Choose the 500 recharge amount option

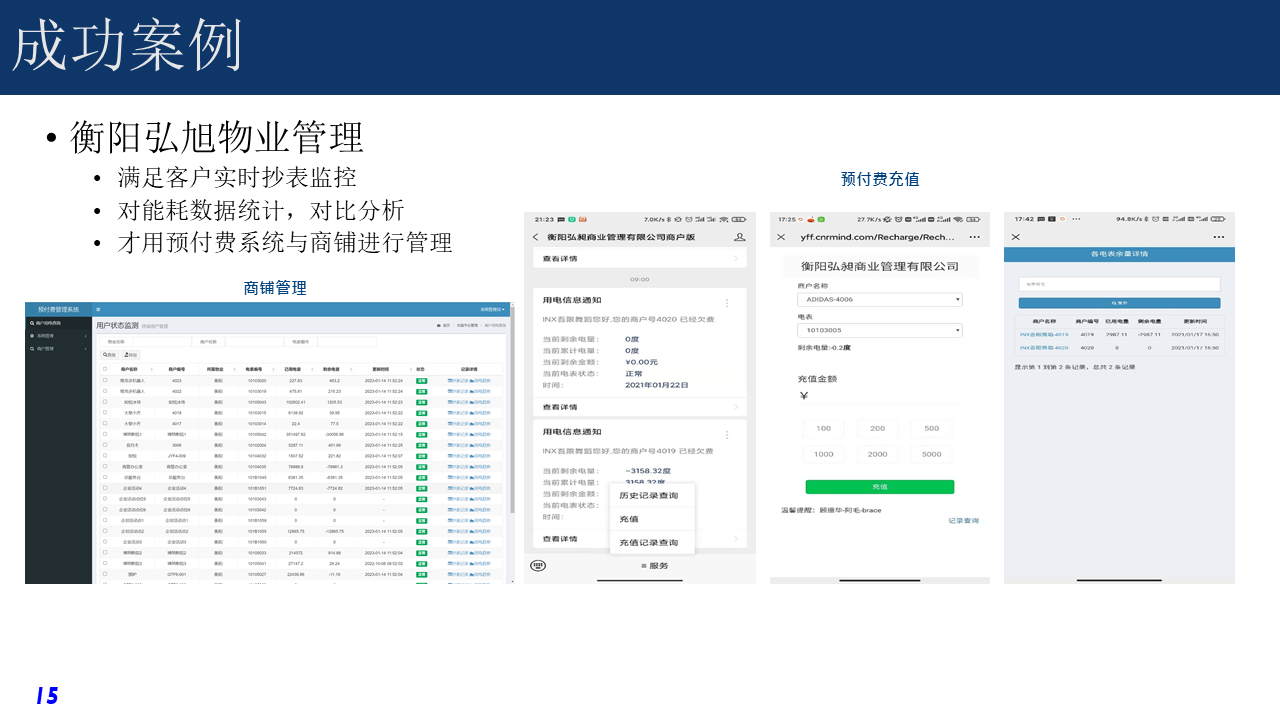pyautogui.click(x=931, y=428)
